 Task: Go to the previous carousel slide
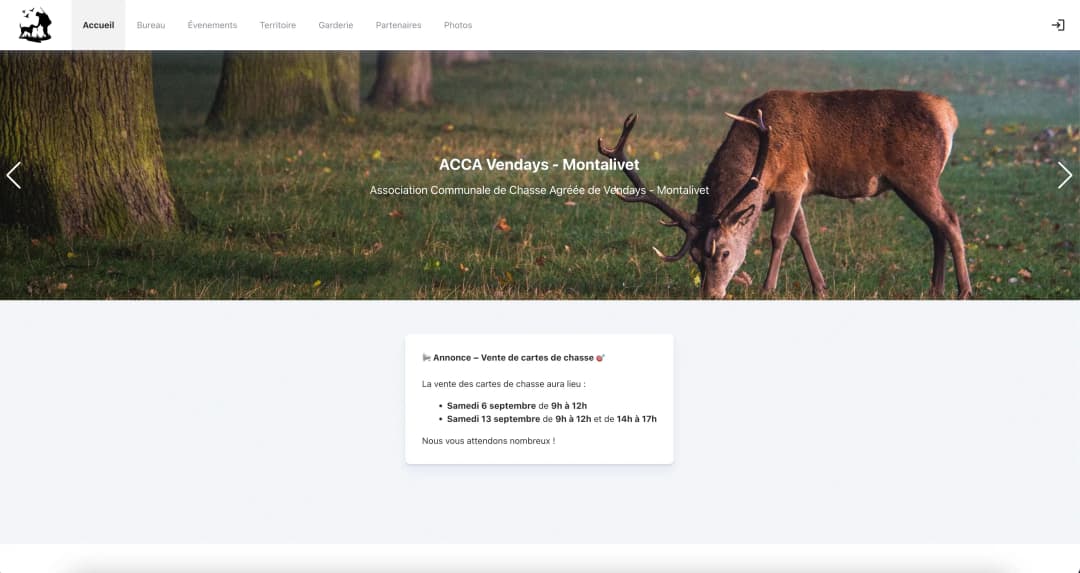click(14, 175)
